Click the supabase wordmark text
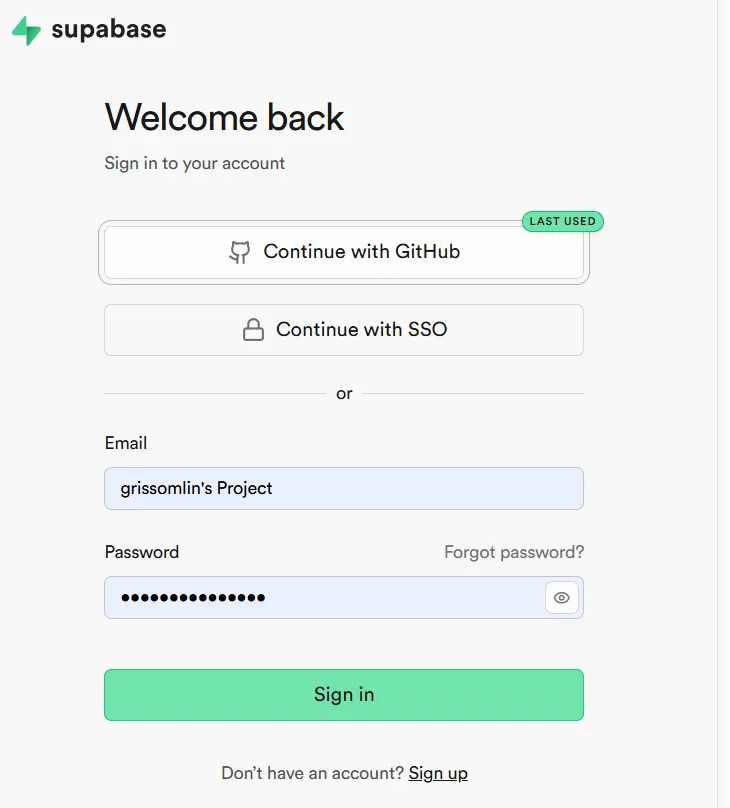This screenshot has height=808, width=730. 109,30
